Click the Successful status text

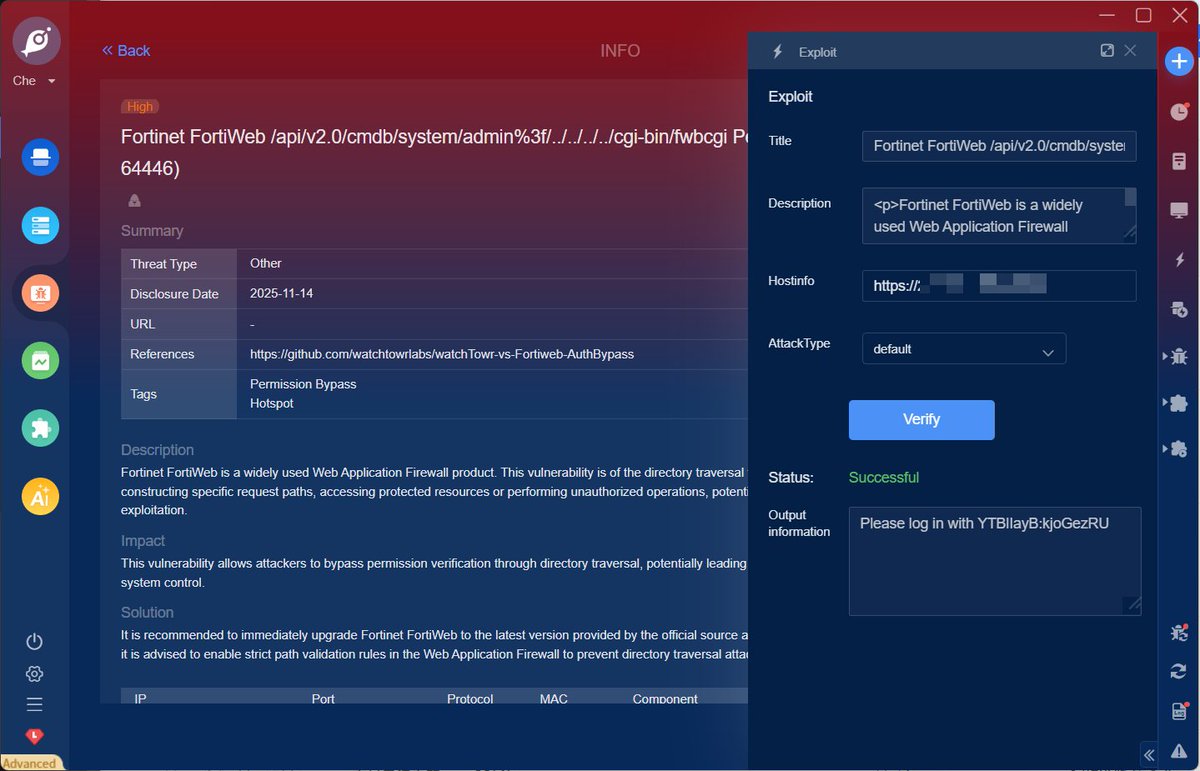884,478
